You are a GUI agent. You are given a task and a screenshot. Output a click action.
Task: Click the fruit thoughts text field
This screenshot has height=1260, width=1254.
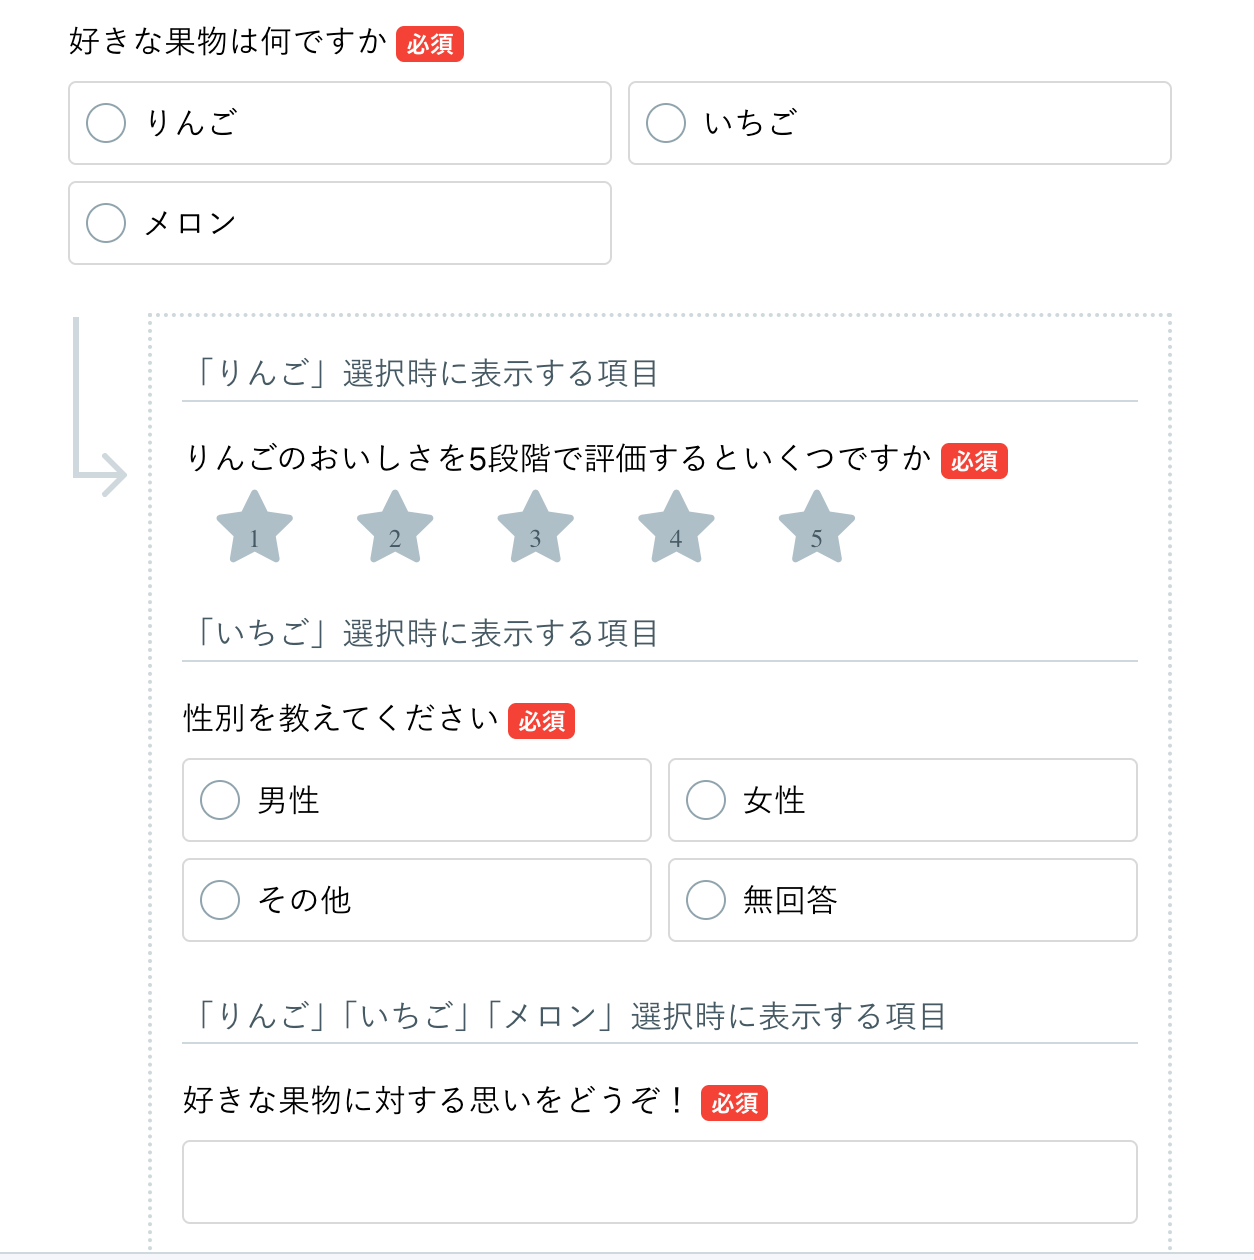click(659, 1182)
